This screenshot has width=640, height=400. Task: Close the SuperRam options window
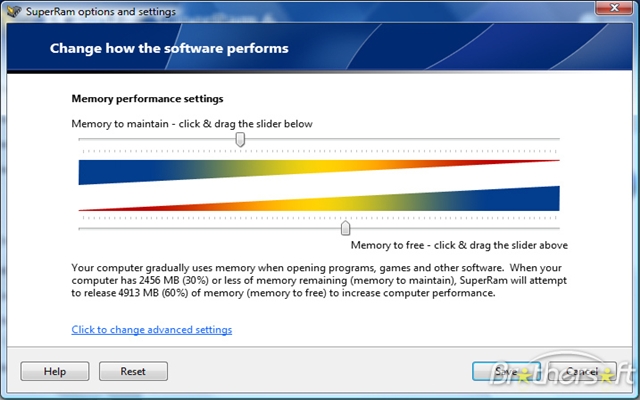pyautogui.click(x=614, y=9)
